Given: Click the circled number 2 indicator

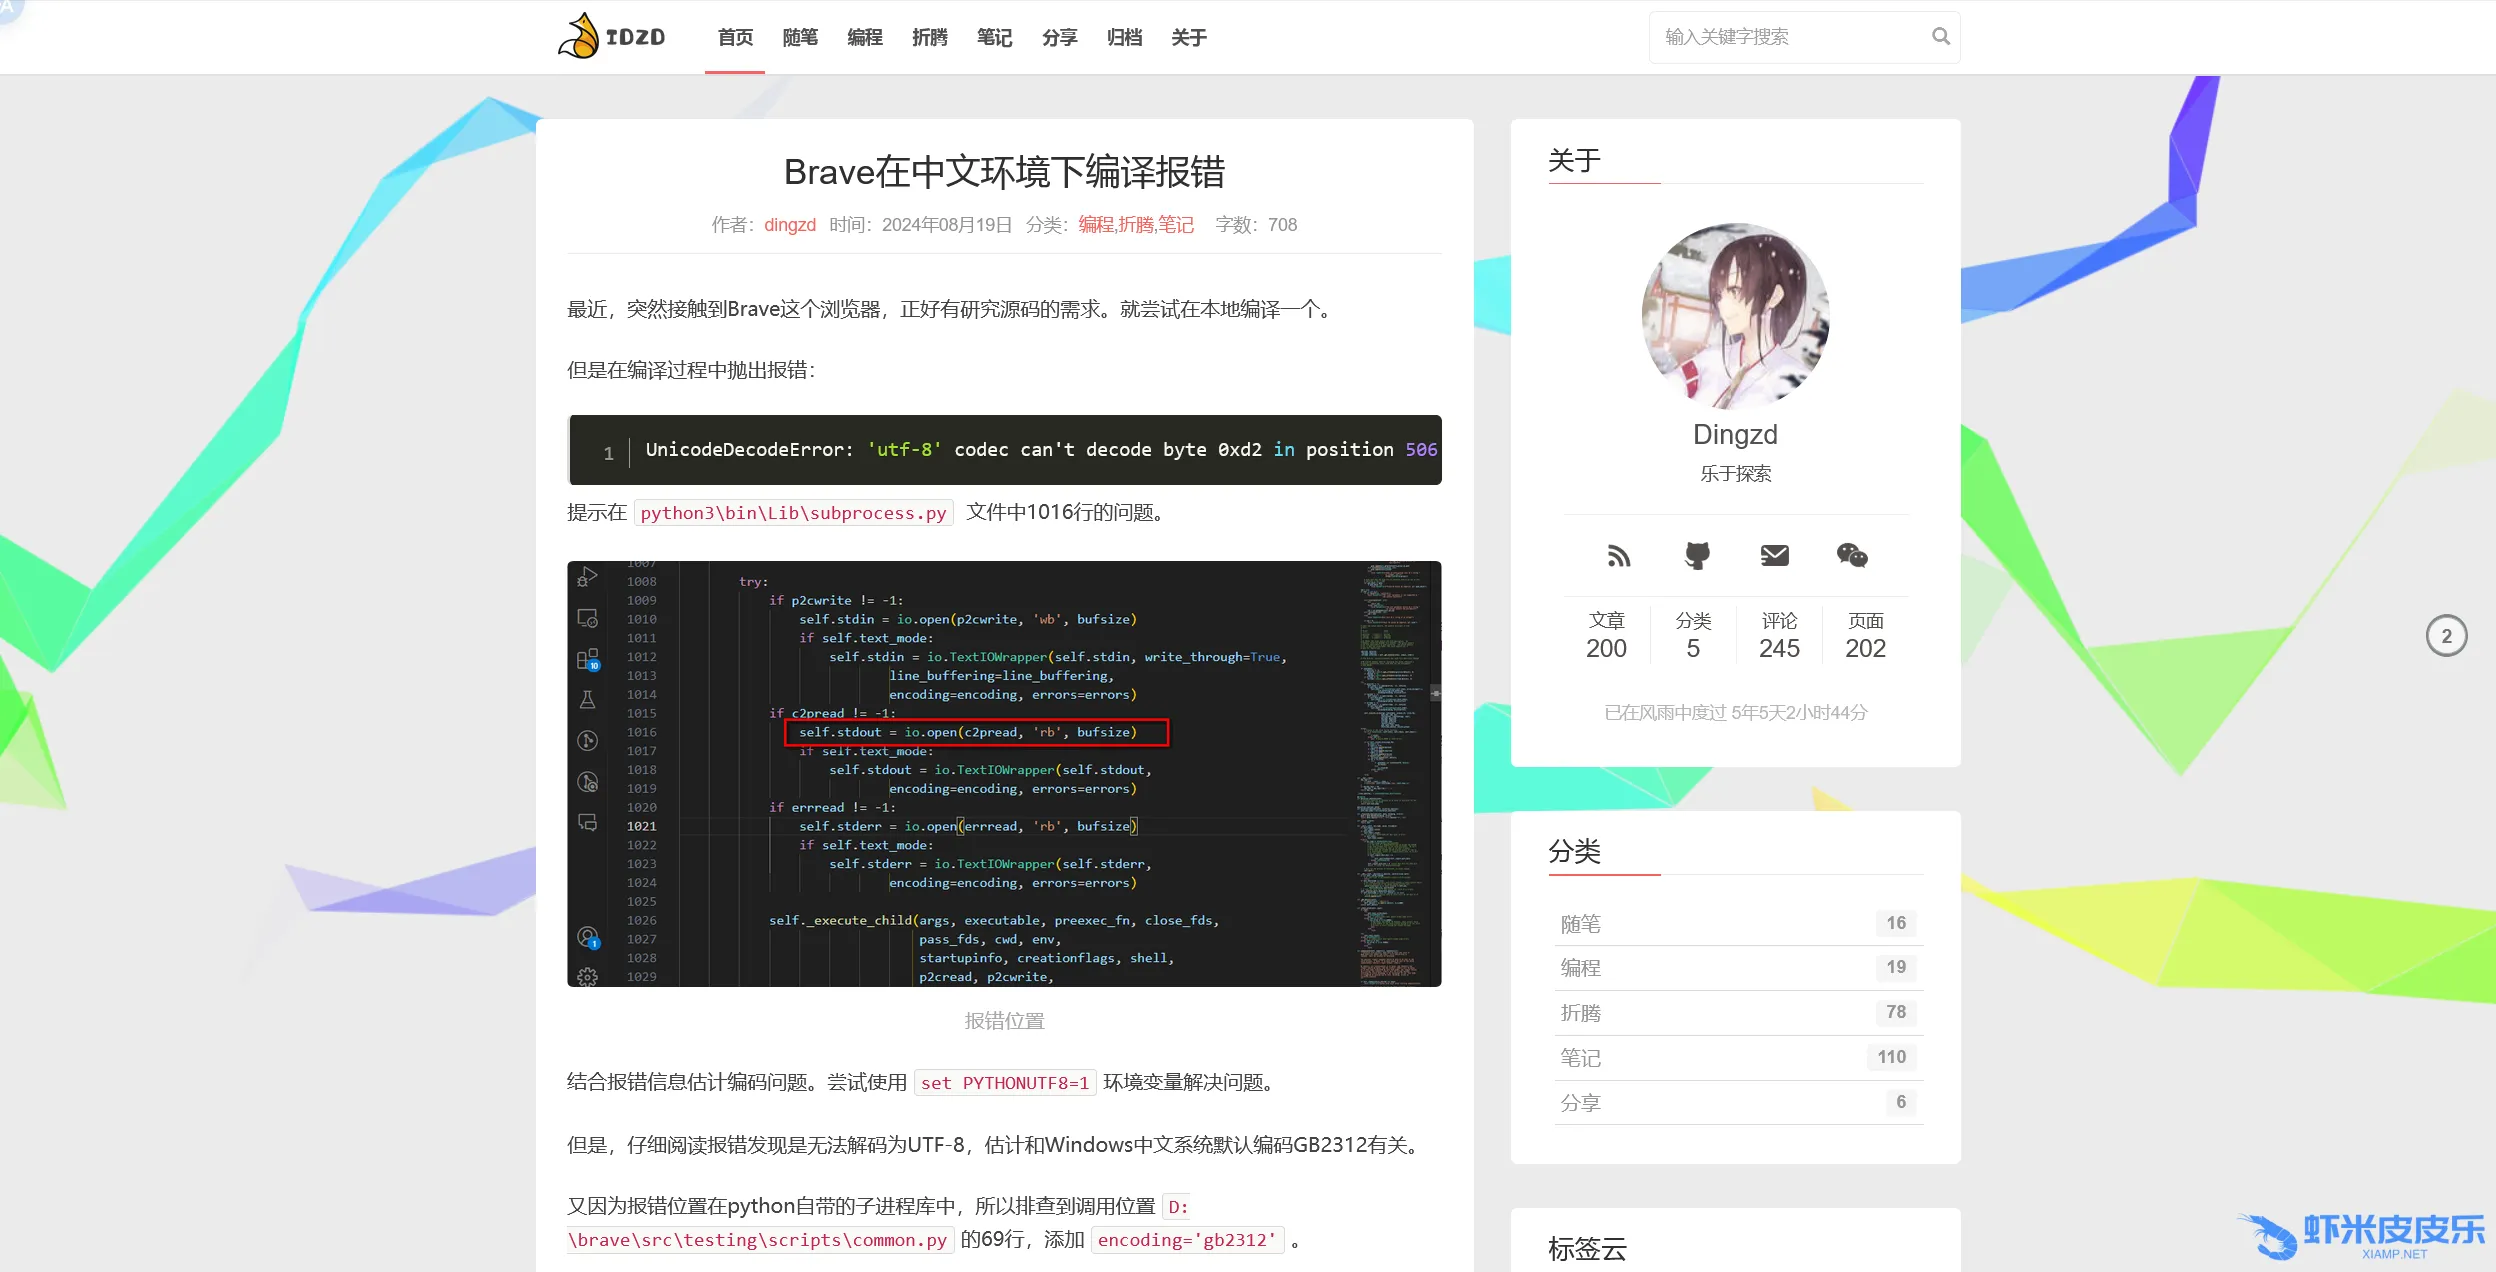Looking at the screenshot, I should 2446,636.
